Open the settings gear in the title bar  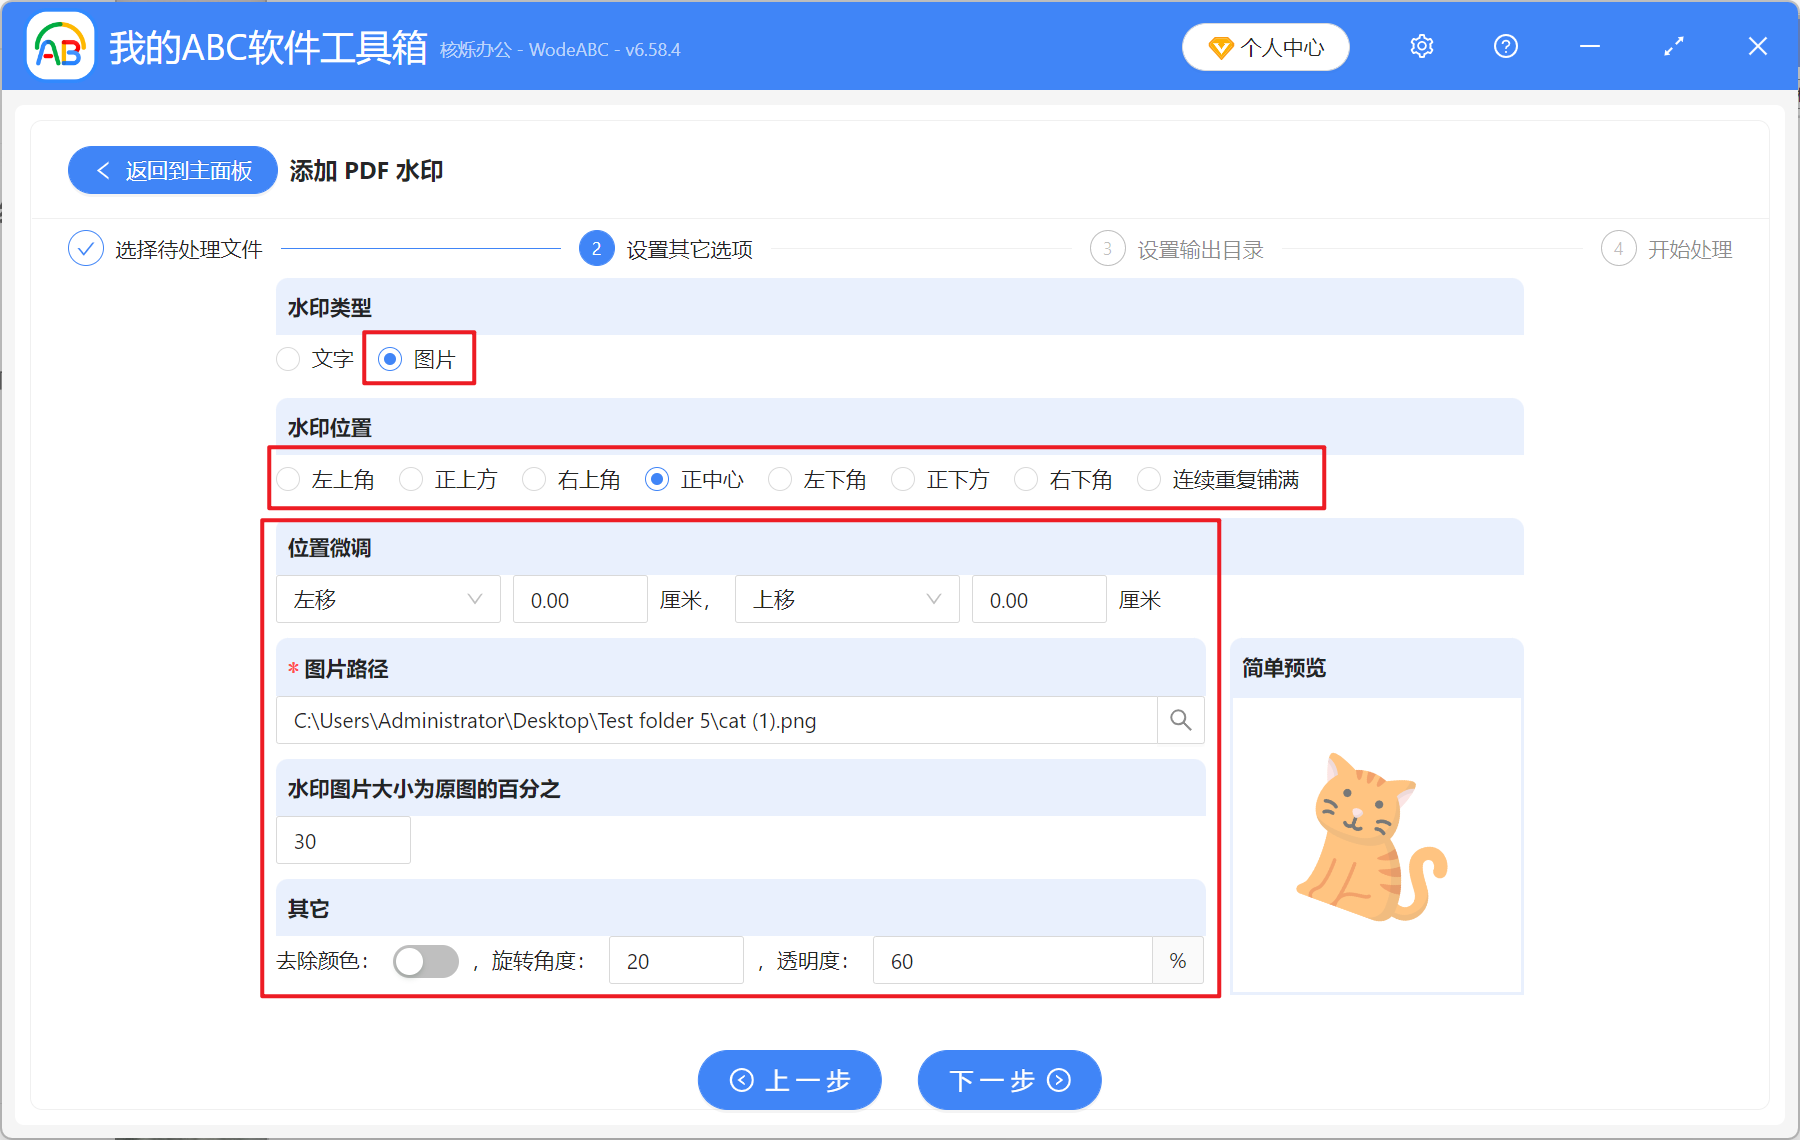coord(1421,46)
